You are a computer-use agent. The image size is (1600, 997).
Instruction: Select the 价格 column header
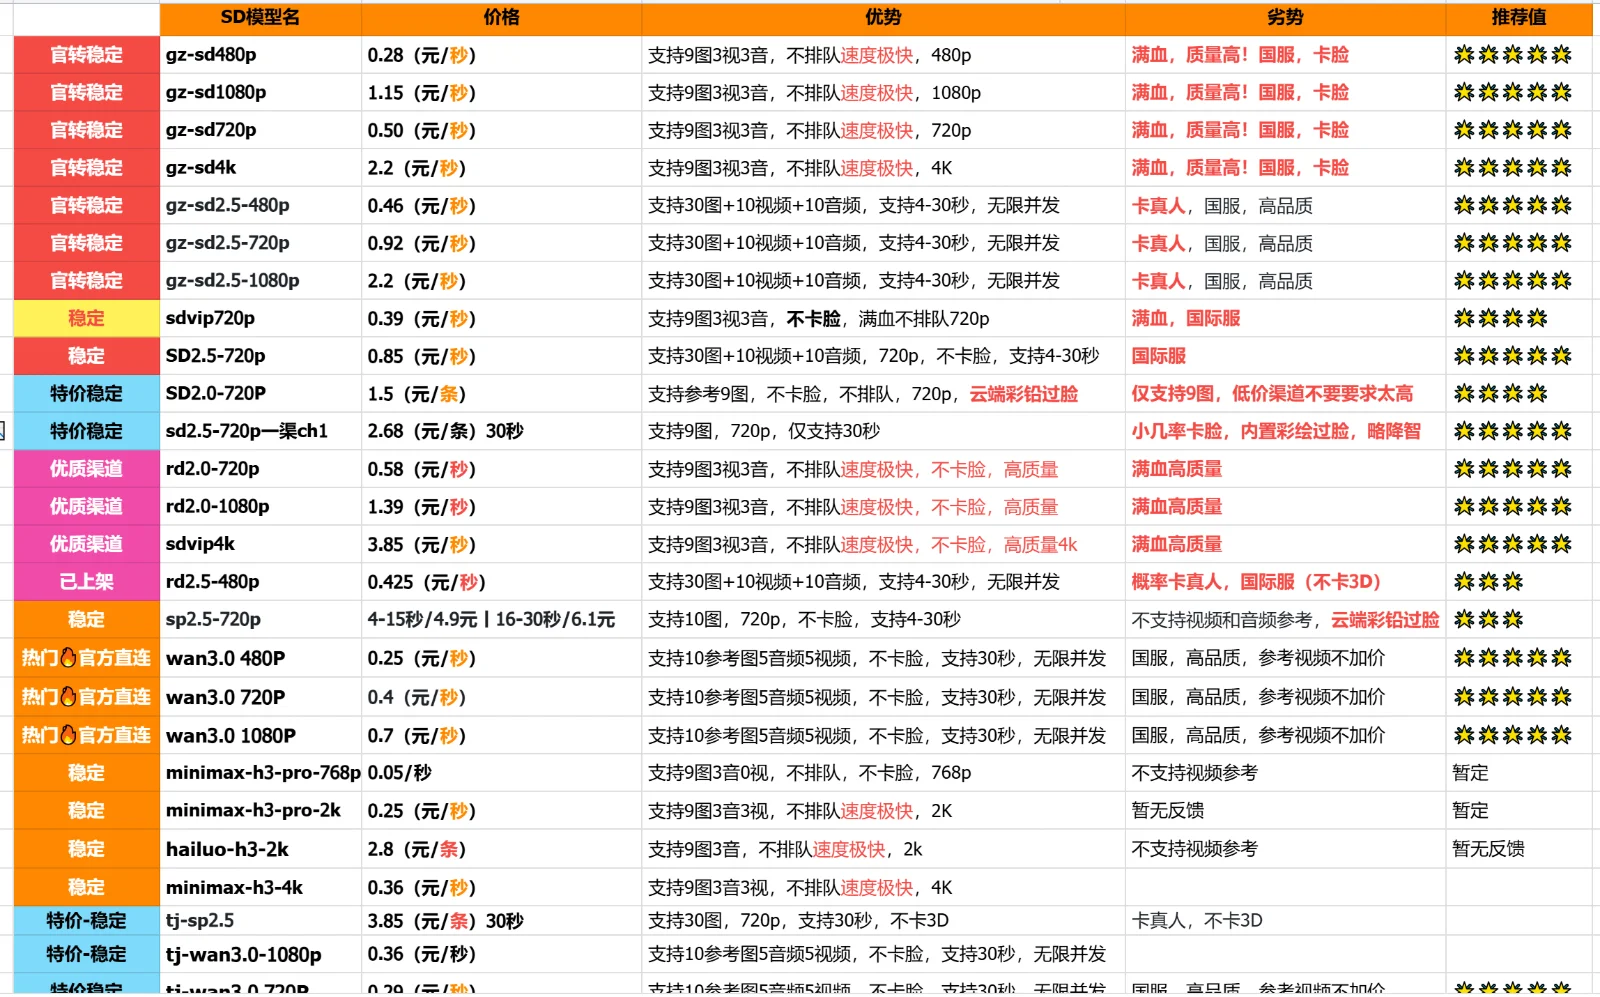[501, 18]
